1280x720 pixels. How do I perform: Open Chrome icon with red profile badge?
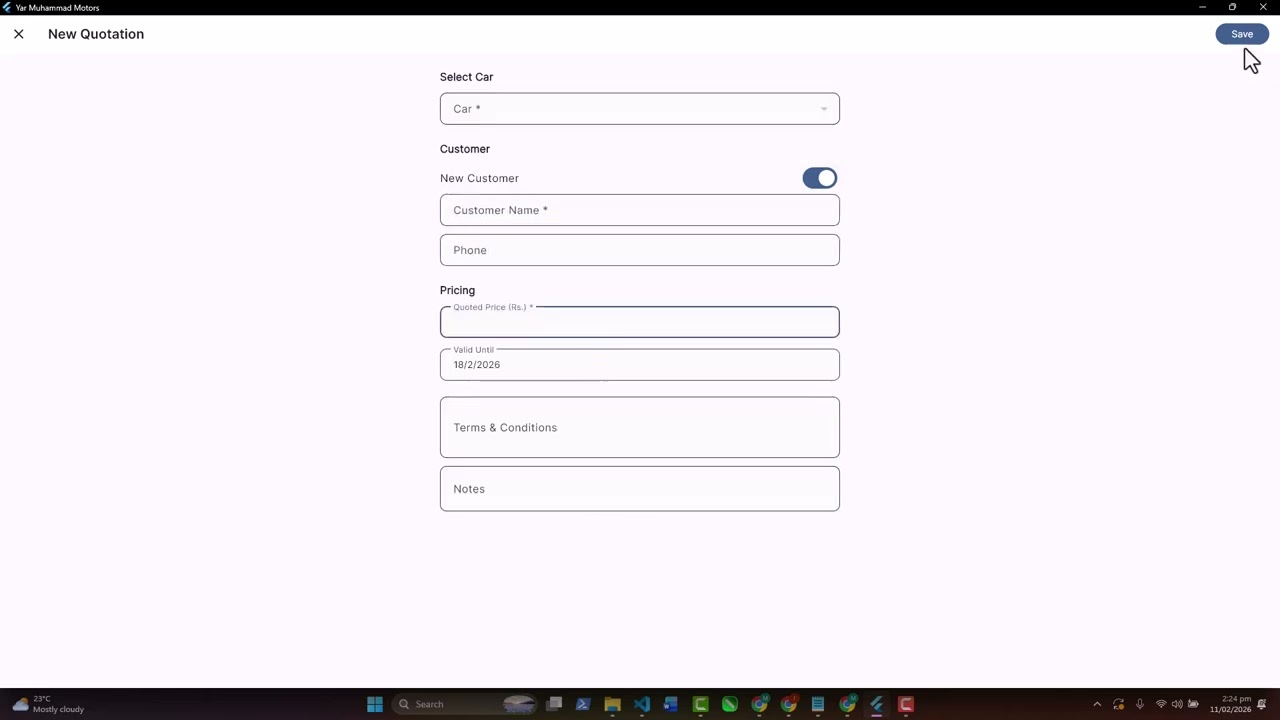click(x=788, y=704)
